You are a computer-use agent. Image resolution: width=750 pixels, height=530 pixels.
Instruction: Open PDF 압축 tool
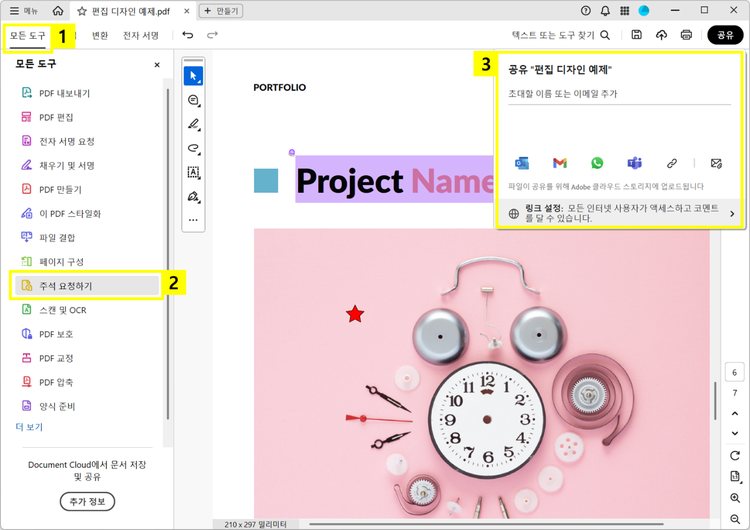click(88, 382)
